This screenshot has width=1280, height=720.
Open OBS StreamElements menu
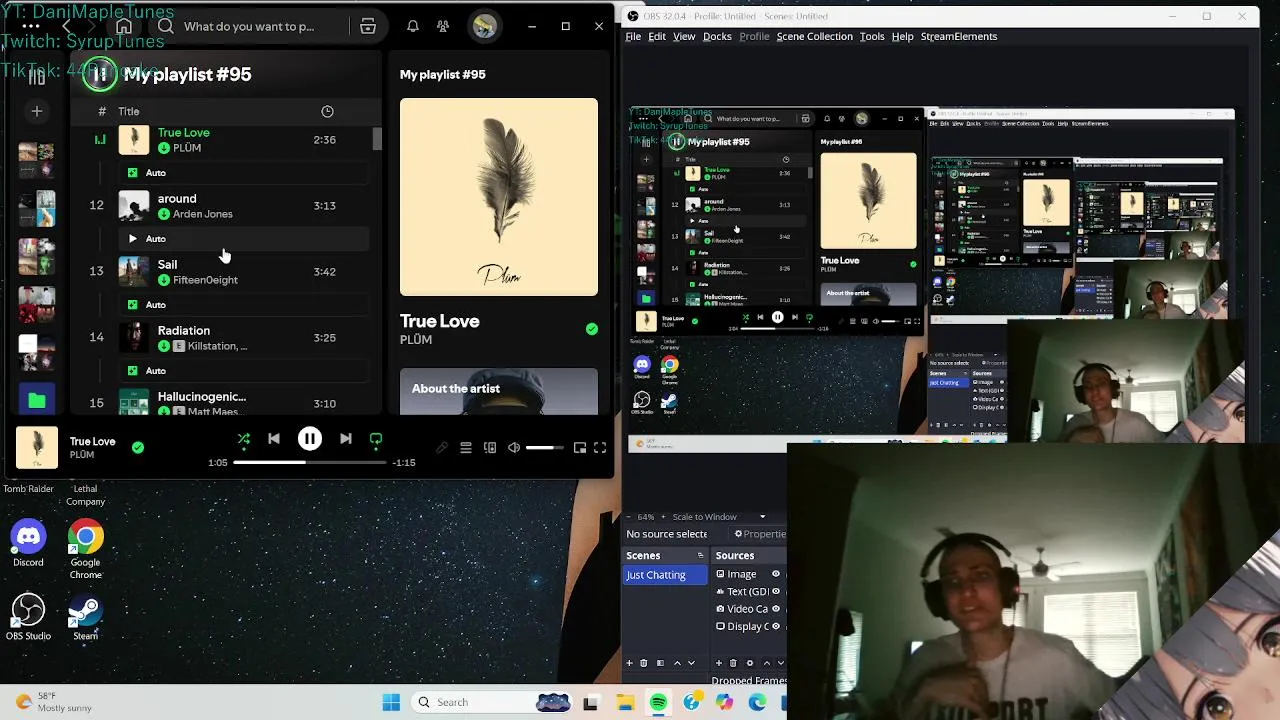[959, 36]
